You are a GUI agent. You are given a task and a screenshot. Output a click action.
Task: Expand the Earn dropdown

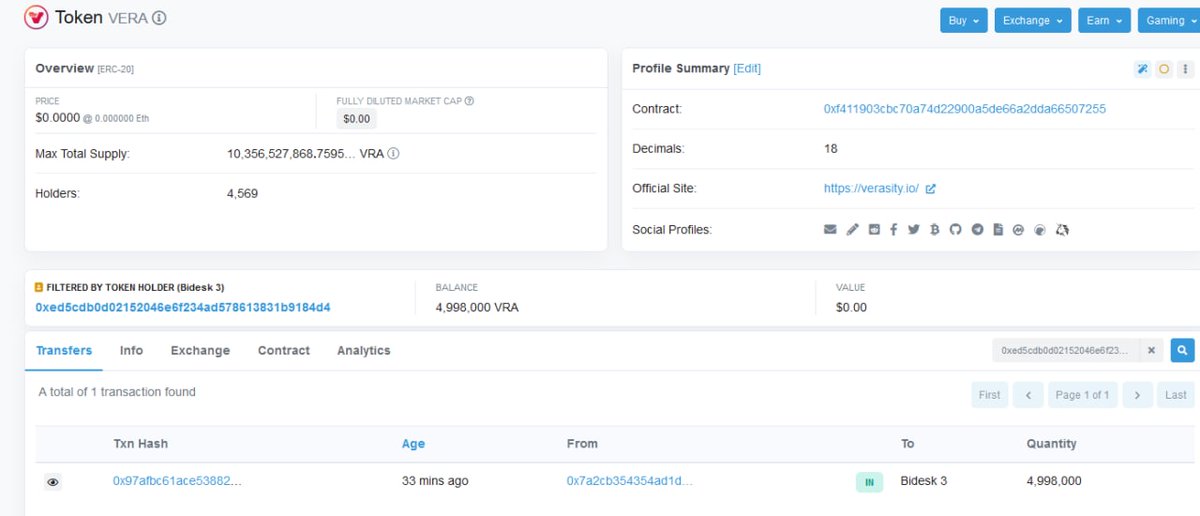click(x=1104, y=21)
